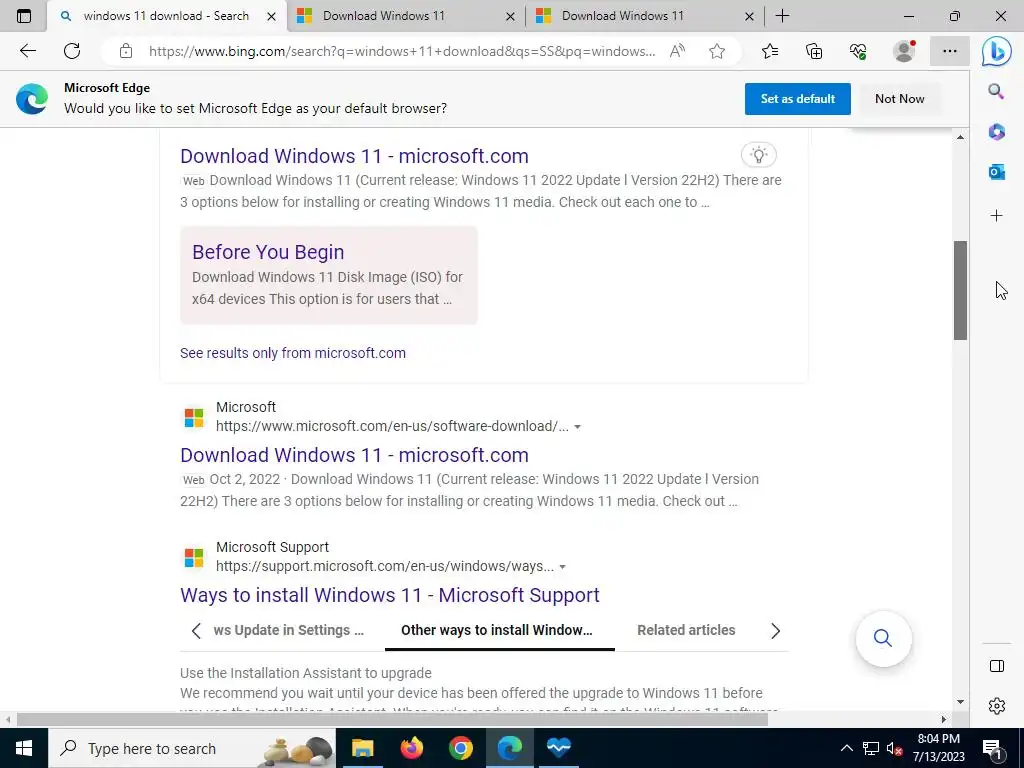Open sidebar Search icon
The width and height of the screenshot is (1024, 768).
click(x=996, y=91)
